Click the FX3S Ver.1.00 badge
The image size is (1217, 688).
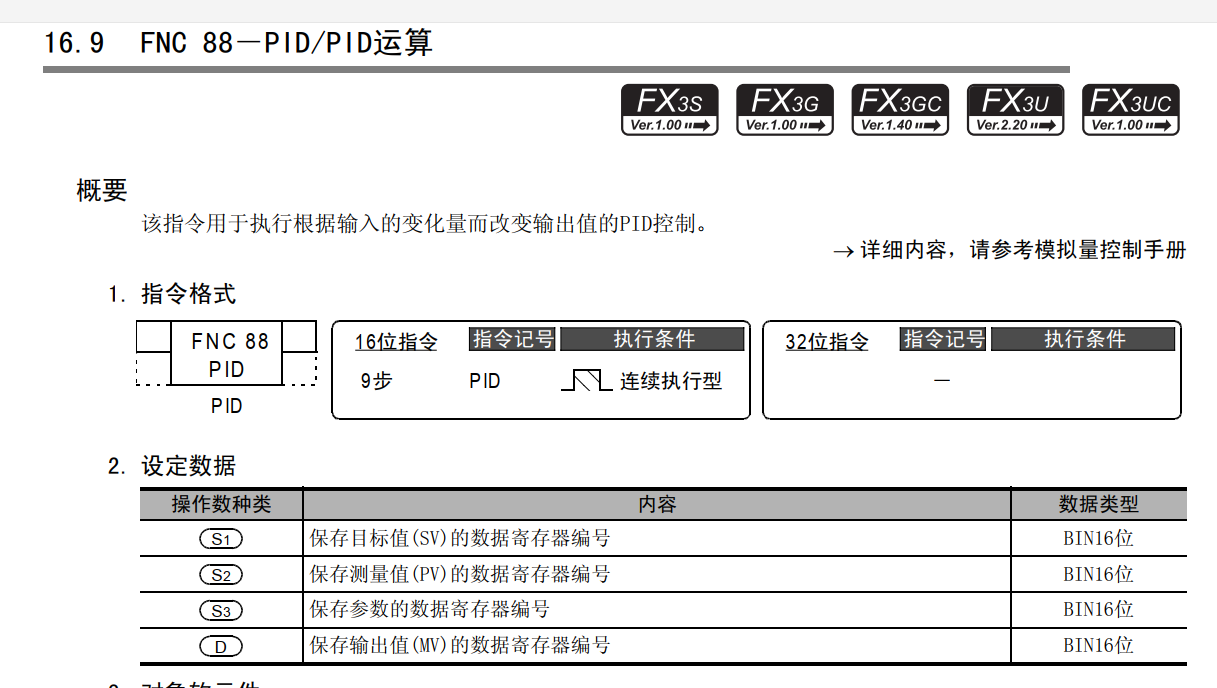pos(669,110)
